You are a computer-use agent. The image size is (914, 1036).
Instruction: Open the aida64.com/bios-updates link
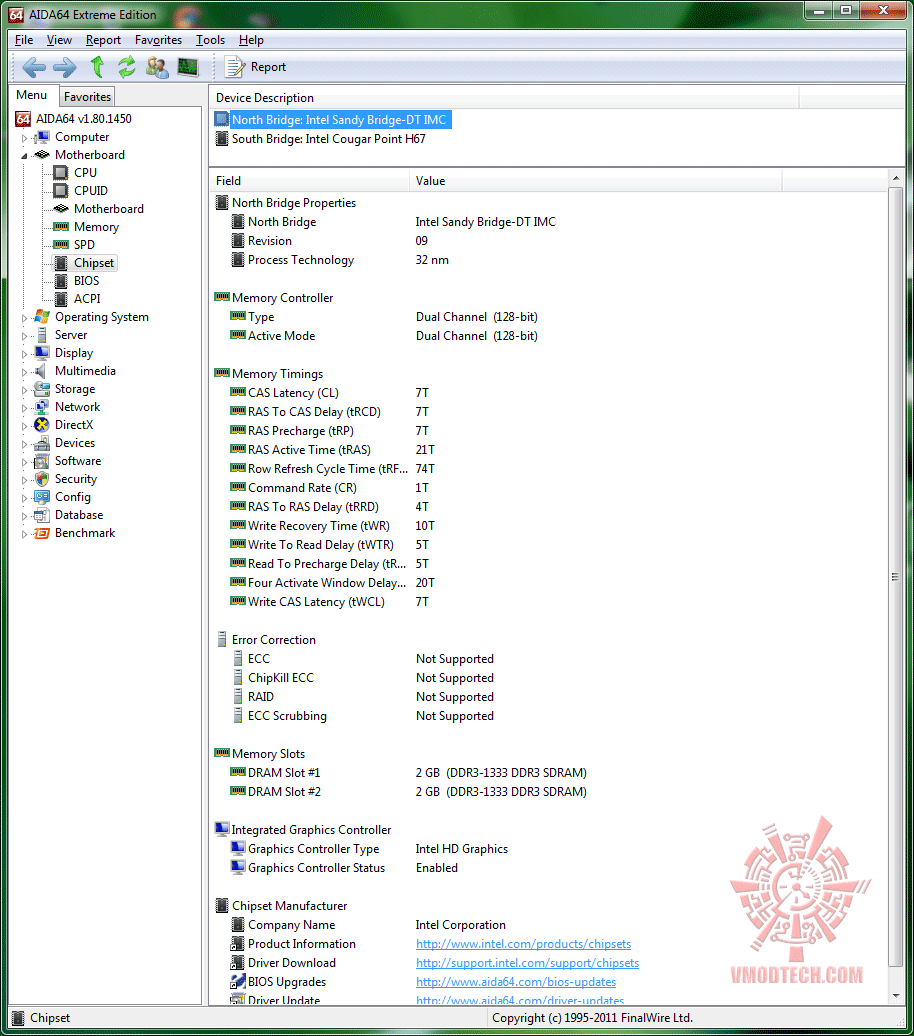516,982
